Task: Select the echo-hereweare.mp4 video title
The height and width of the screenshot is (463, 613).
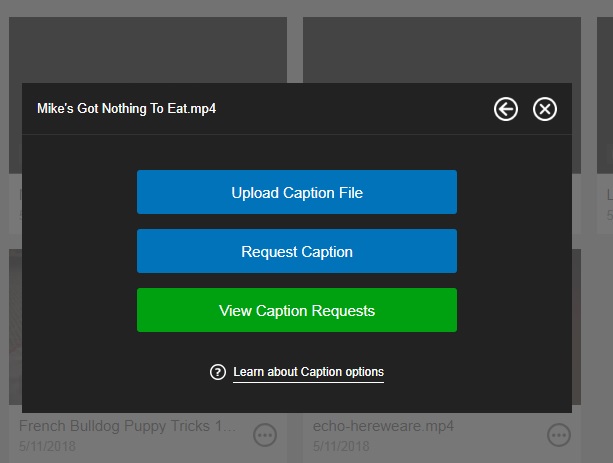Action: 384,425
